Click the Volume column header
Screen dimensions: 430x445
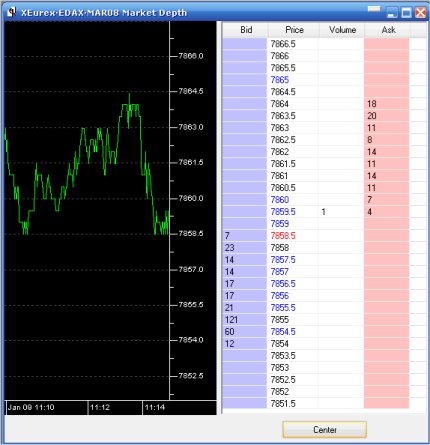click(342, 30)
